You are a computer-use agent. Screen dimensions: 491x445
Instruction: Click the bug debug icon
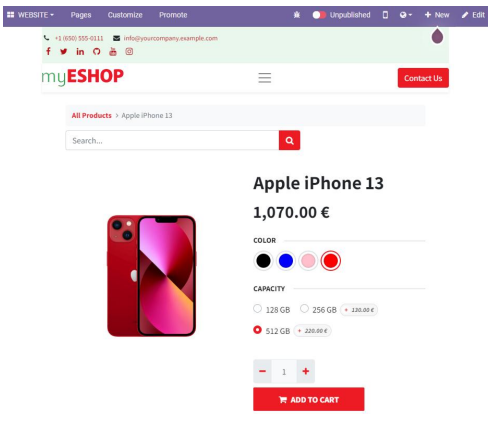(x=296, y=15)
